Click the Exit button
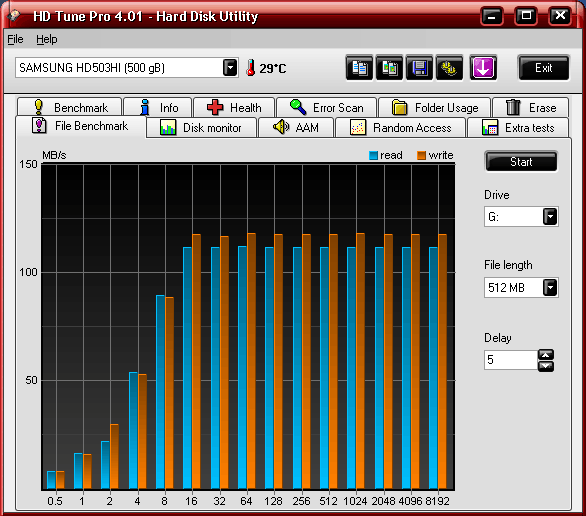Screen dimensions: 586x516 (543, 68)
